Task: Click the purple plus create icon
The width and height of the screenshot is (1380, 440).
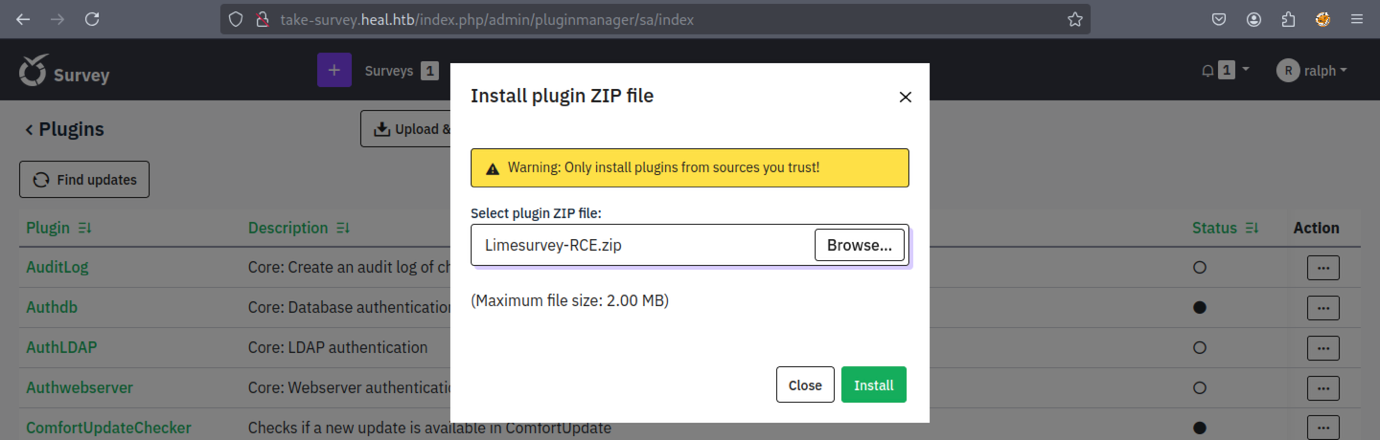Action: pos(334,70)
